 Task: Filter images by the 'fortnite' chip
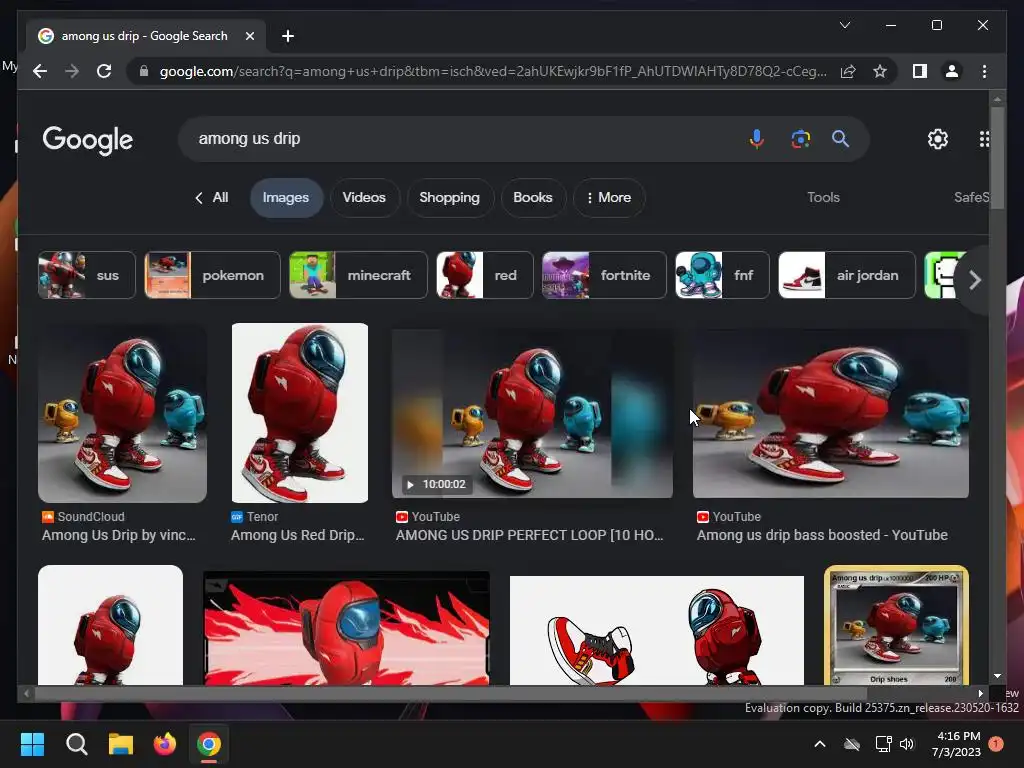(x=604, y=275)
